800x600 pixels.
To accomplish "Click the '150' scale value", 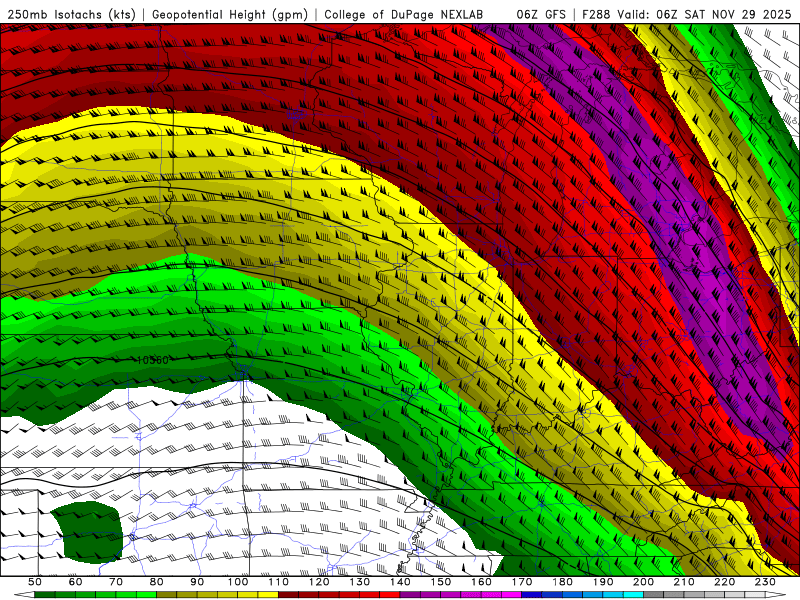I will coord(440,582).
